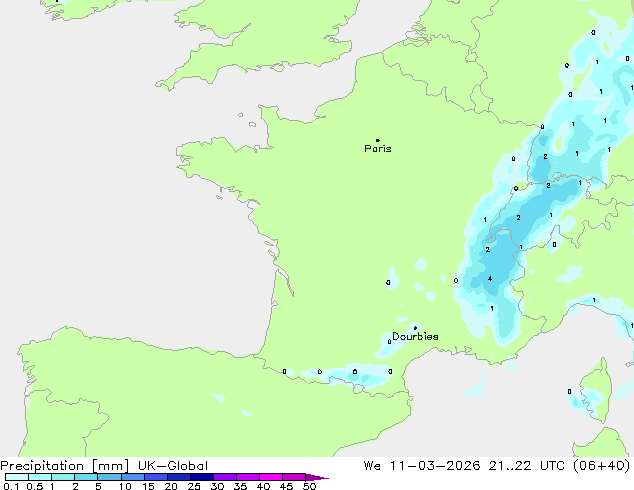Image resolution: width=634 pixels, height=490 pixels.
Task: Pick the 25–30 mm navy legend swatch
Action: coord(202,477)
